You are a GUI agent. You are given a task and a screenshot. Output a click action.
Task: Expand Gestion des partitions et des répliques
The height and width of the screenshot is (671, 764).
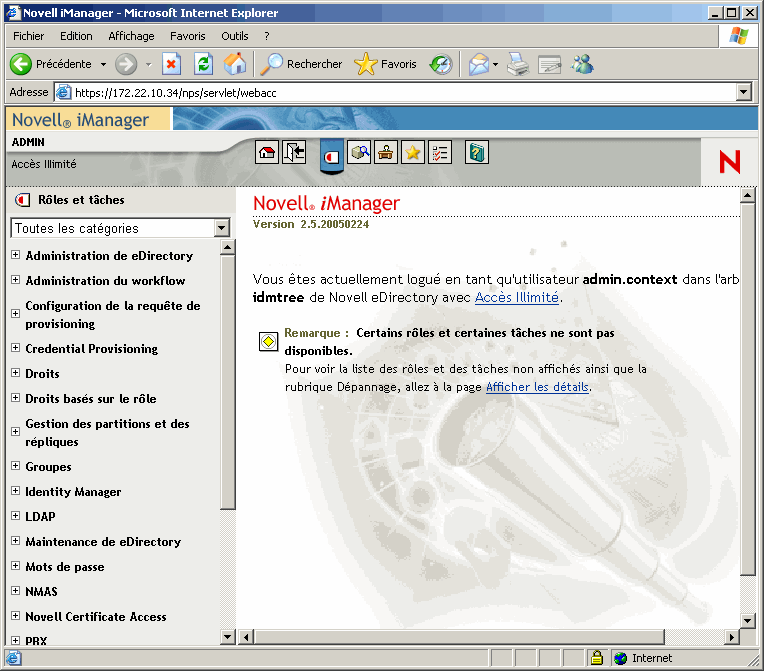[x=16, y=431]
